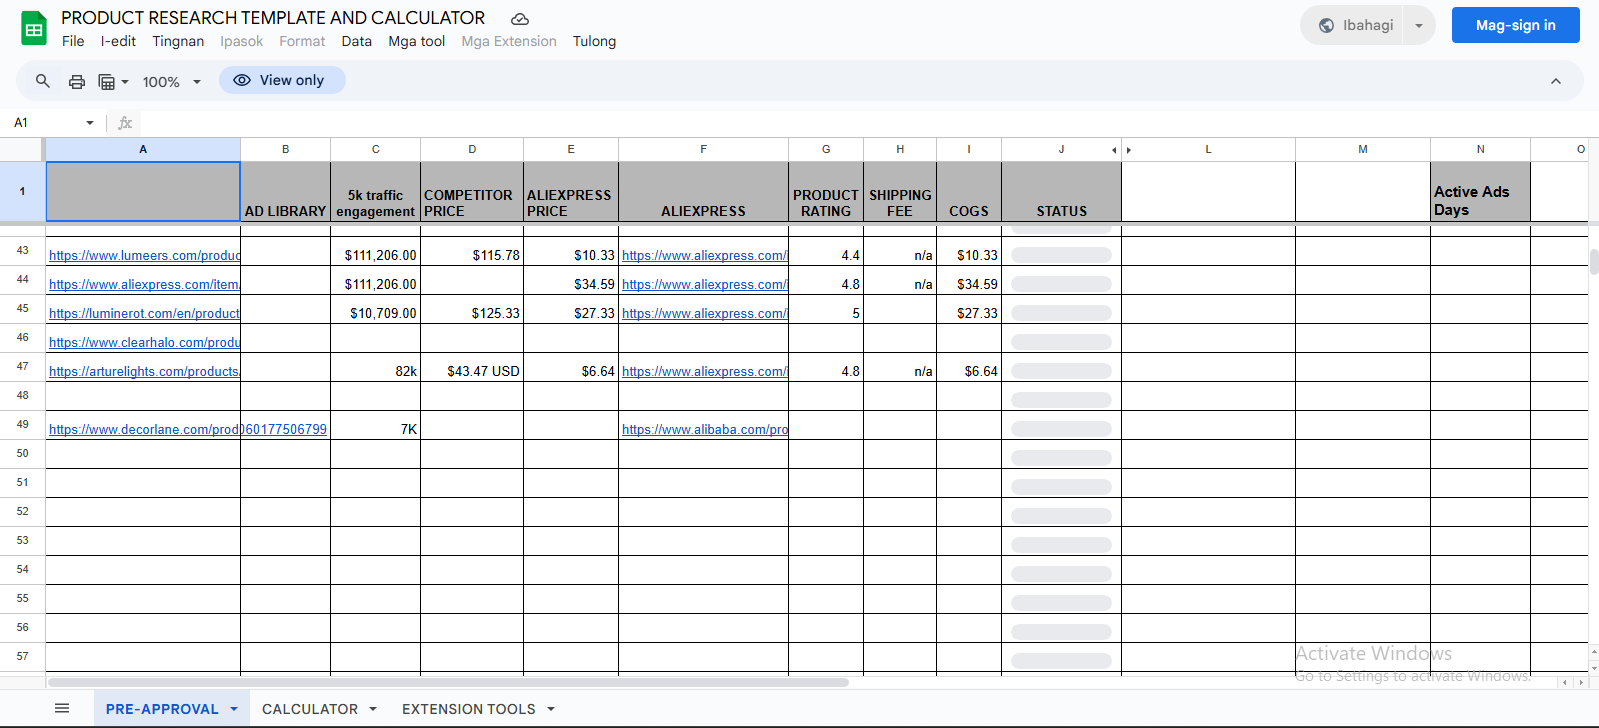Screen dimensions: 1599x728
Task: Open the Tulong menu
Action: pos(594,41)
